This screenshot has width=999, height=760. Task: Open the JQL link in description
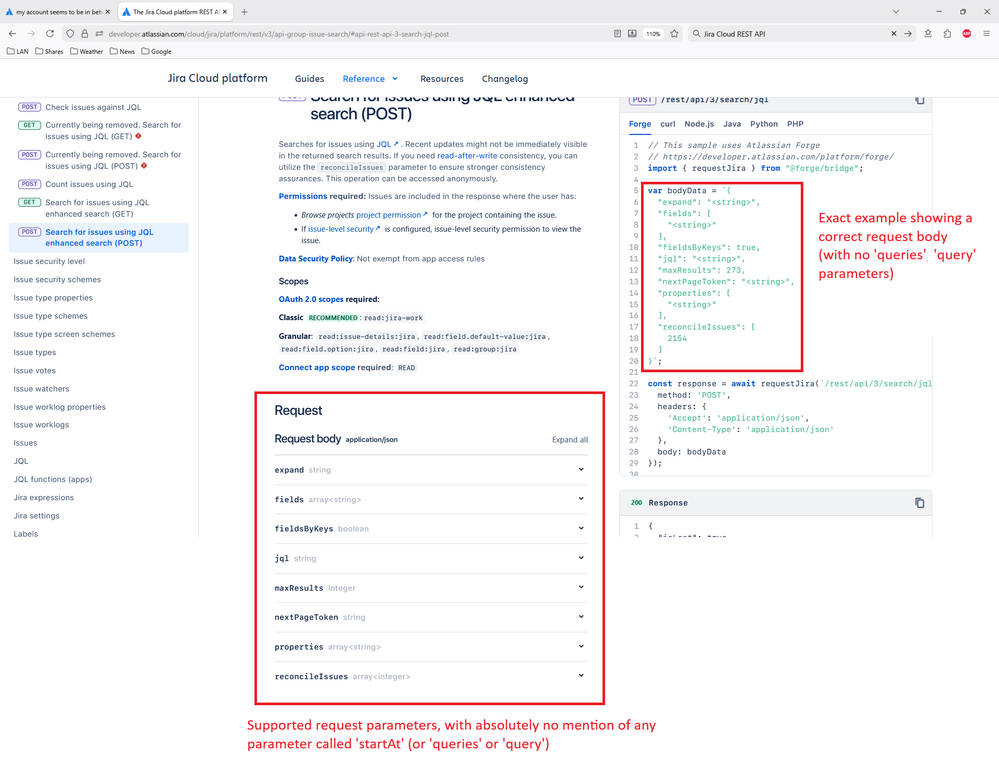[x=387, y=145]
